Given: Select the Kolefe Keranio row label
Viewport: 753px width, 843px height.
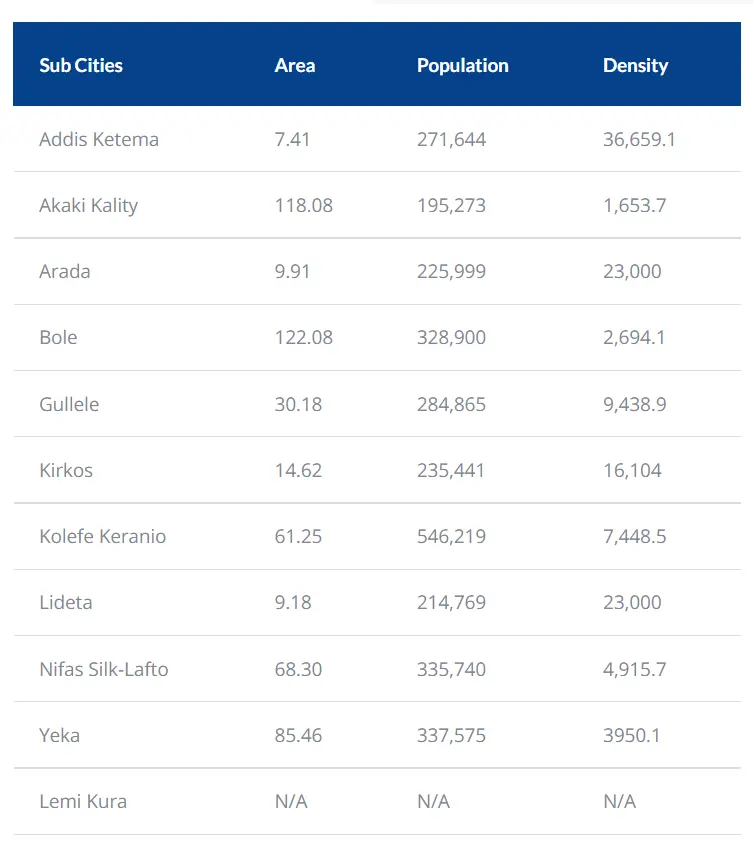Looking at the screenshot, I should pyautogui.click(x=103, y=536).
